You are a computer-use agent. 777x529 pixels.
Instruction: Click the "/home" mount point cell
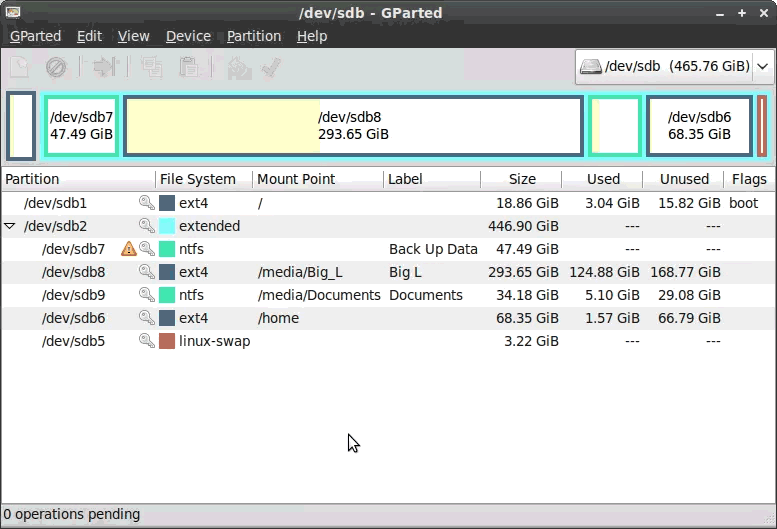(x=278, y=317)
